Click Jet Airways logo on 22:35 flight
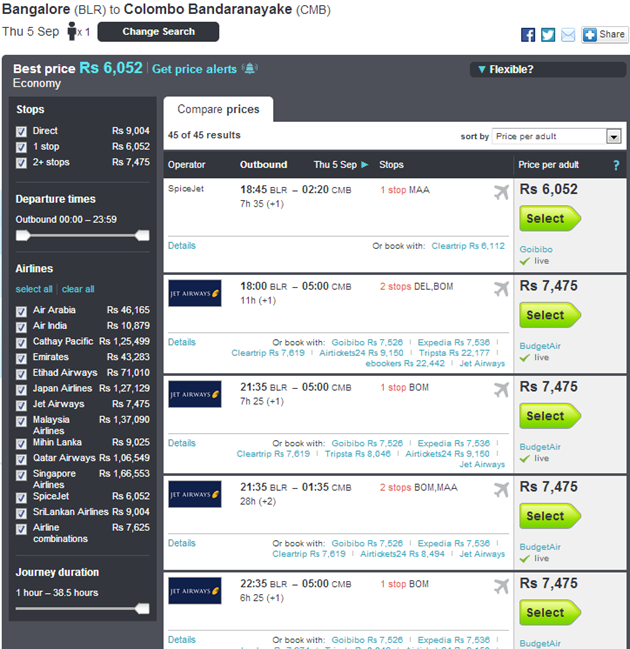This screenshot has width=630, height=649. pos(195,591)
